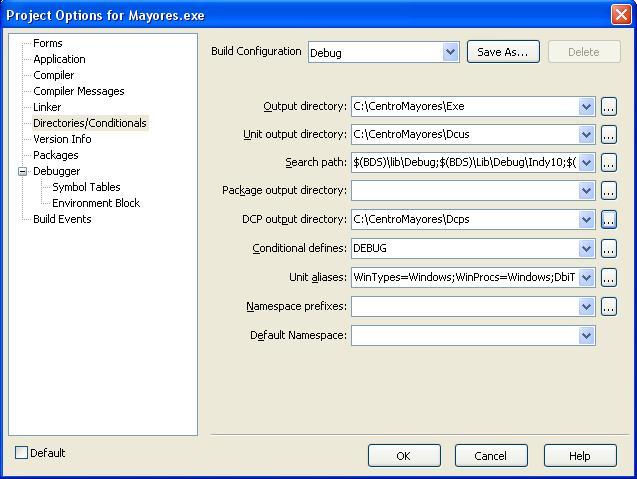The height and width of the screenshot is (479, 637).
Task: Browse for Package output directory
Action: [x=608, y=191]
